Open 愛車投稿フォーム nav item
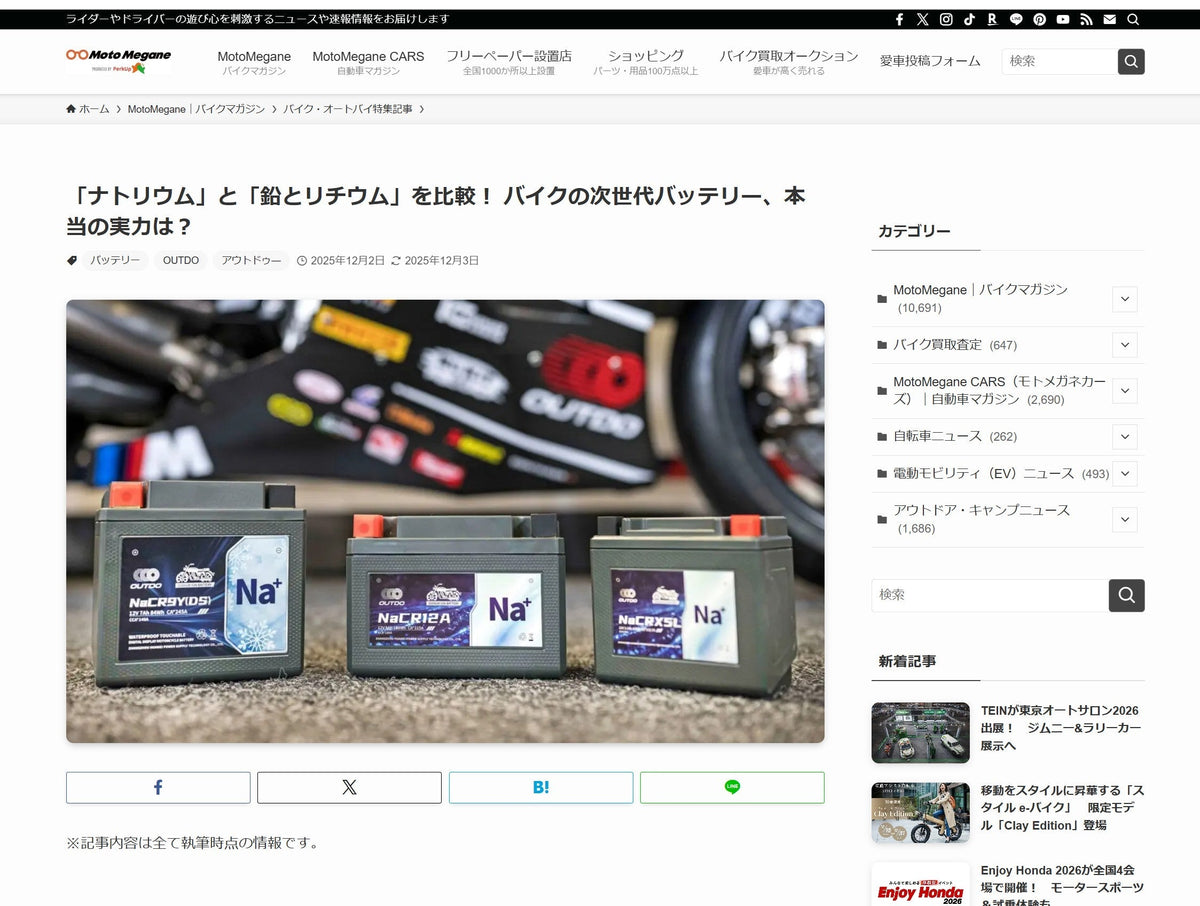1200x906 pixels. click(x=930, y=61)
